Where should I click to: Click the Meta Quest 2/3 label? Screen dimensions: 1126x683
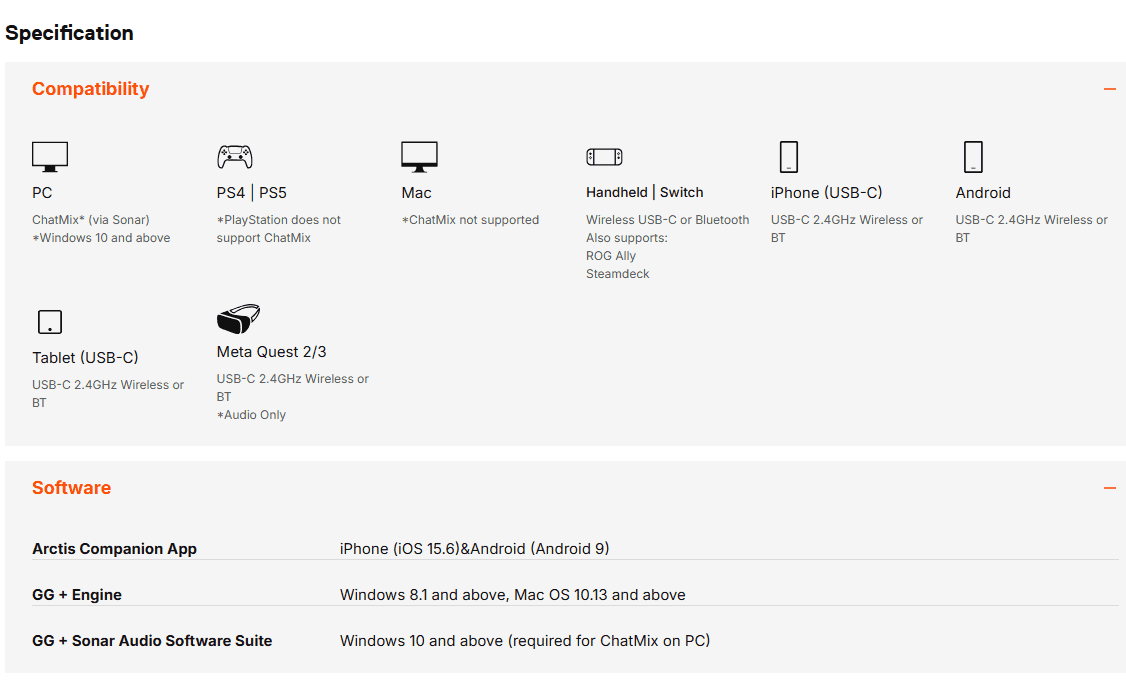pos(271,352)
